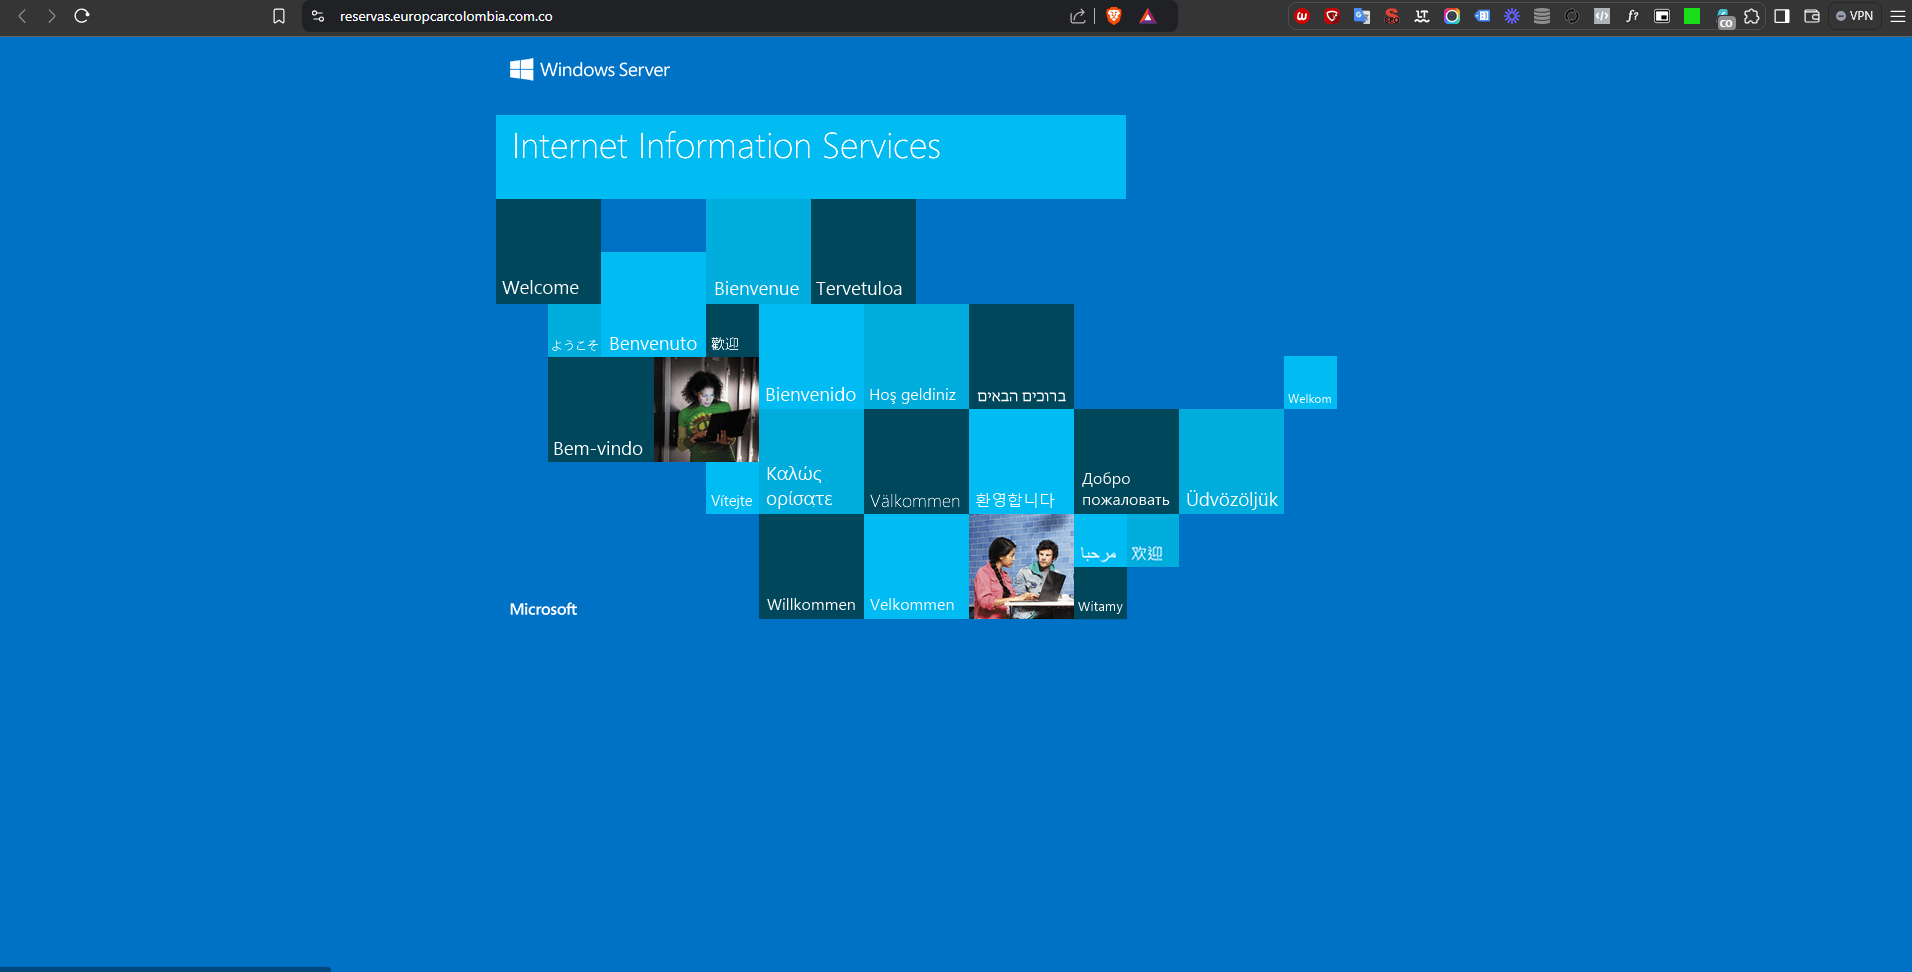The image size is (1912, 972).
Task: Click the 'Bem-vindo' tile
Action: tap(600, 409)
